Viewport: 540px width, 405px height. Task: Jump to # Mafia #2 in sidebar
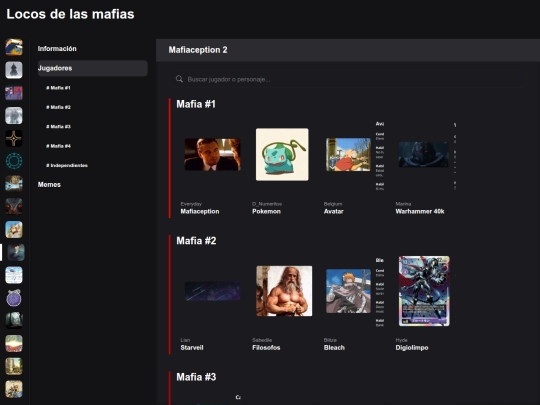click(x=58, y=107)
